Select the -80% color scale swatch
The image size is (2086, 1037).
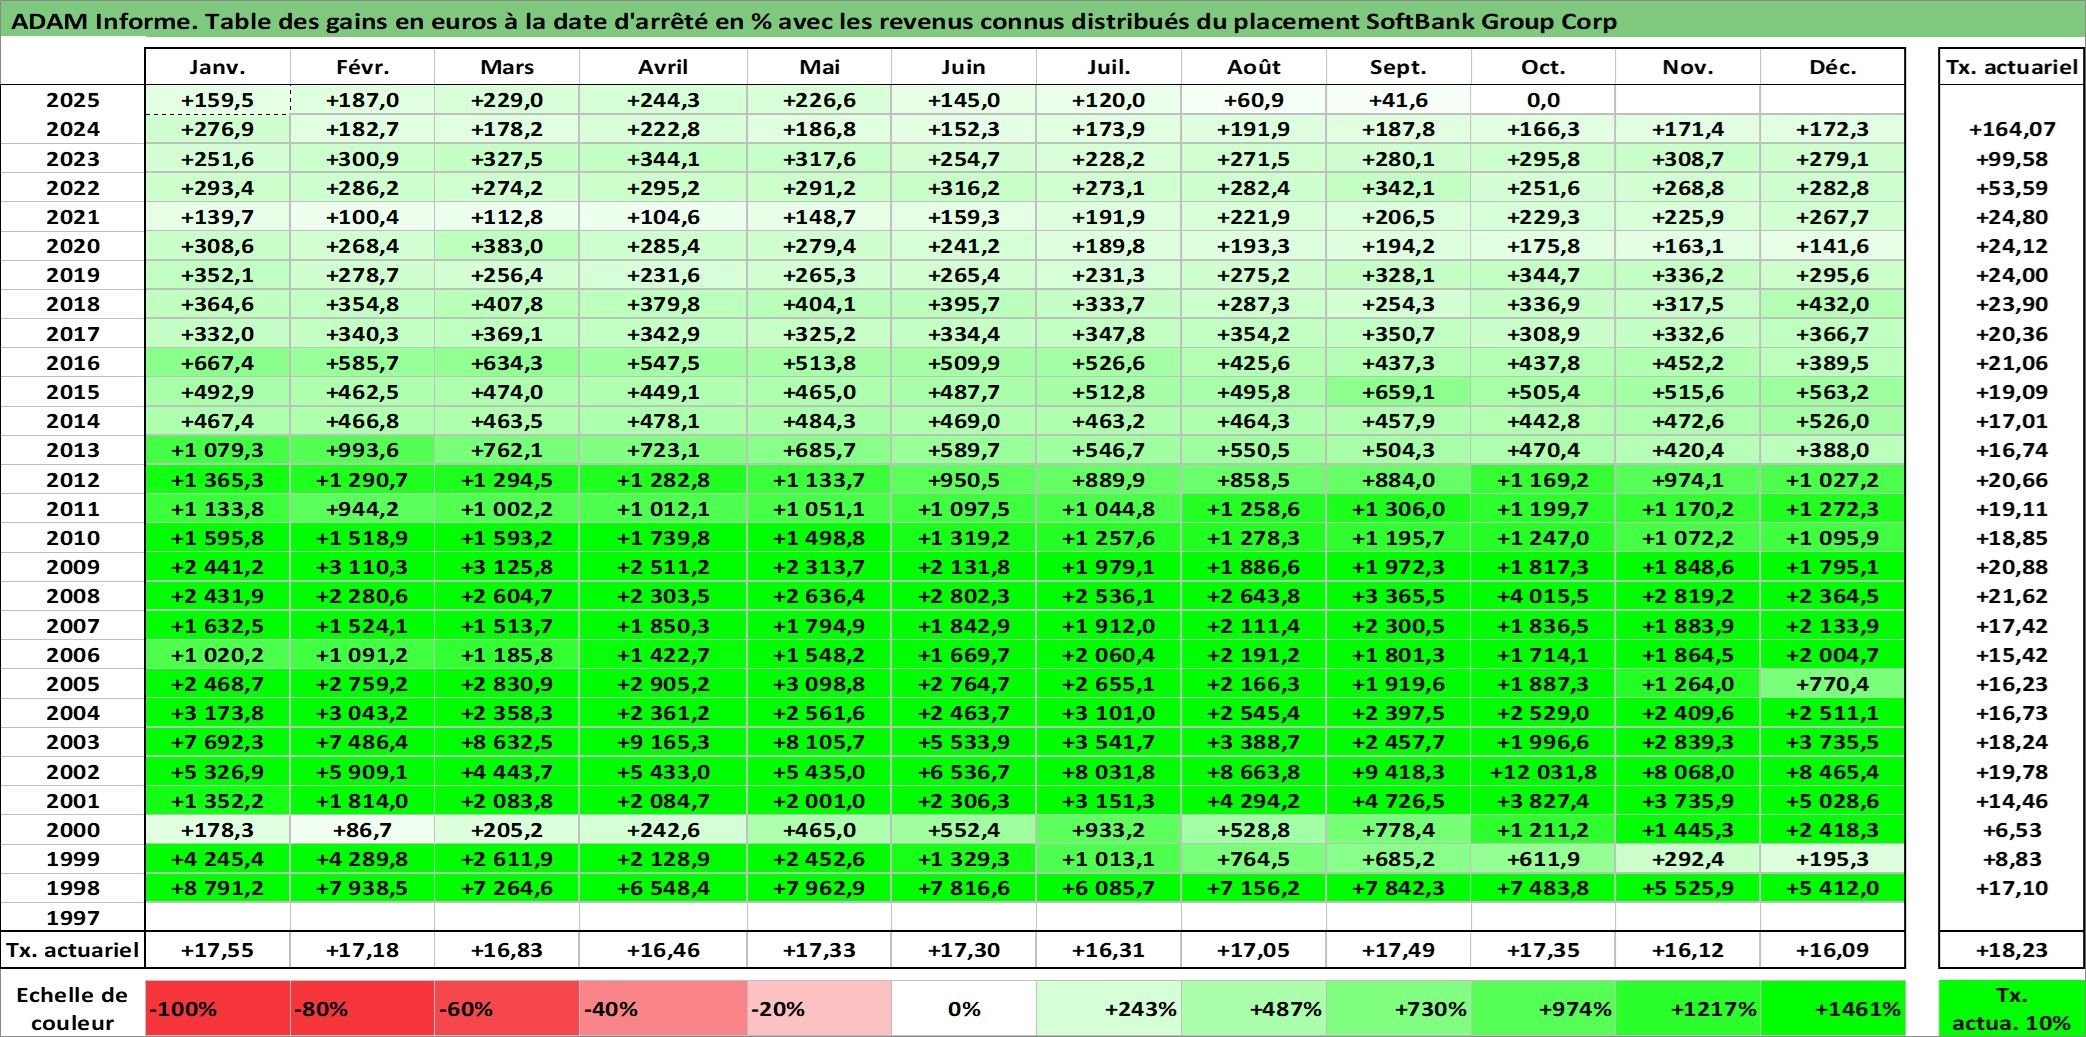(x=362, y=1008)
